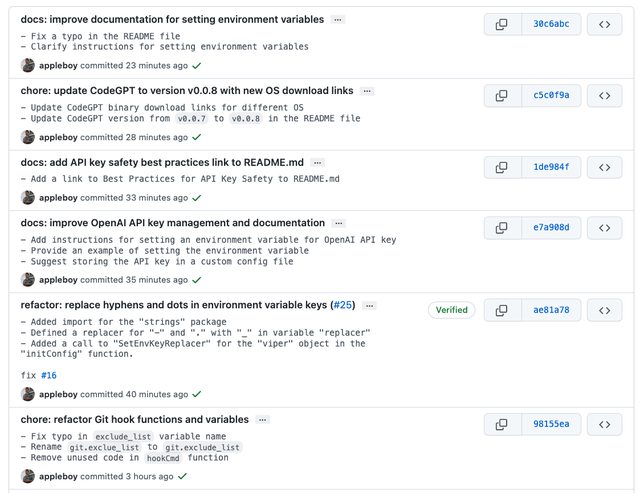
Task: Open the Verified signature badge
Action: tap(451, 310)
